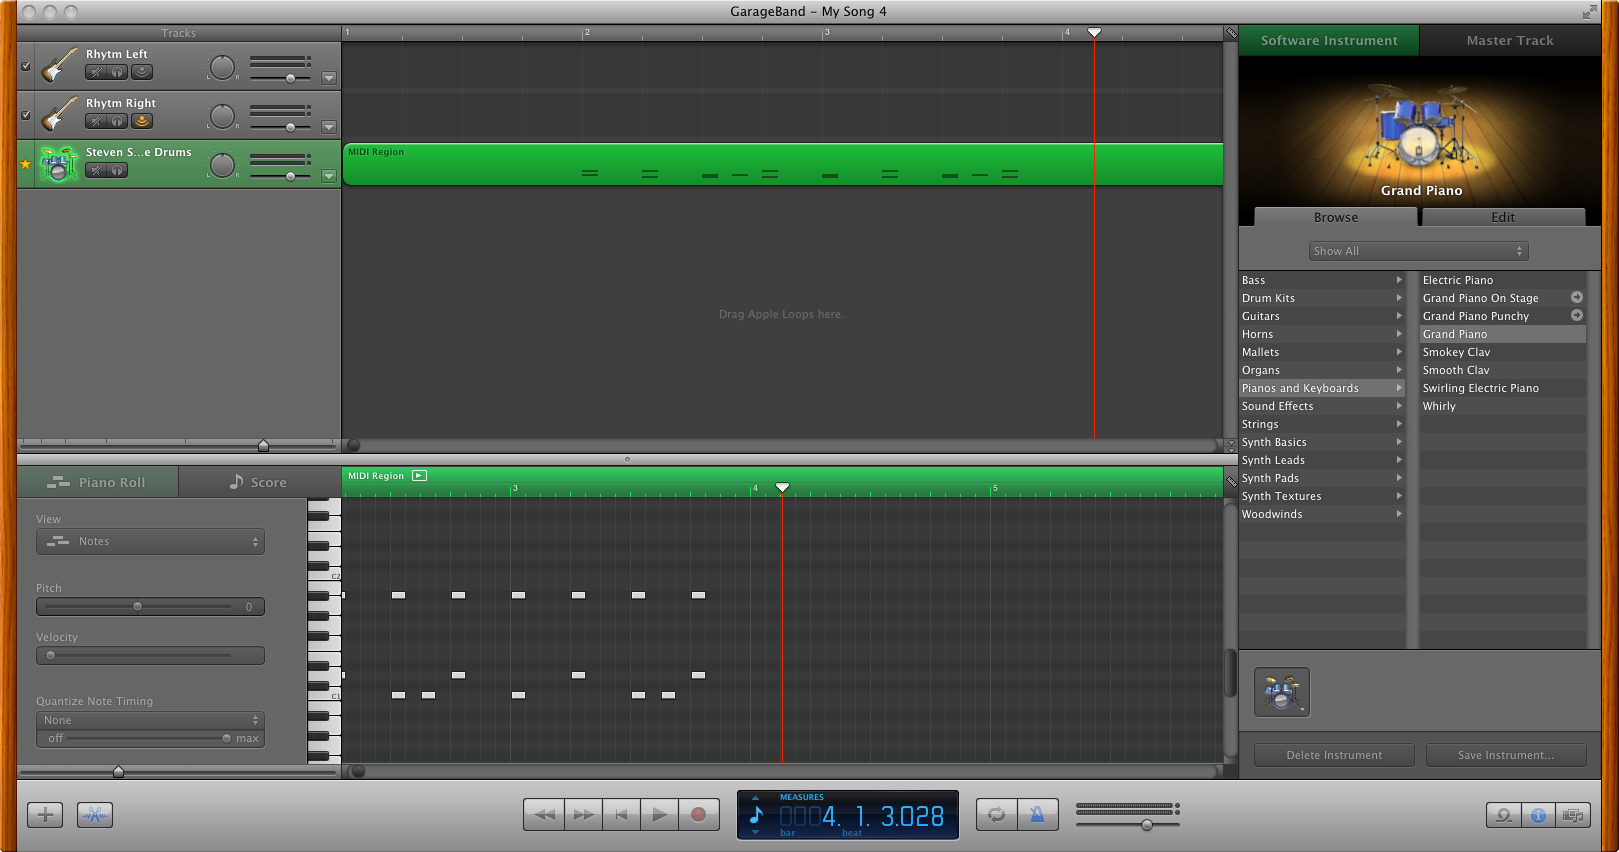Click the LCD mode note icon
This screenshot has width=1619, height=852.
point(757,816)
